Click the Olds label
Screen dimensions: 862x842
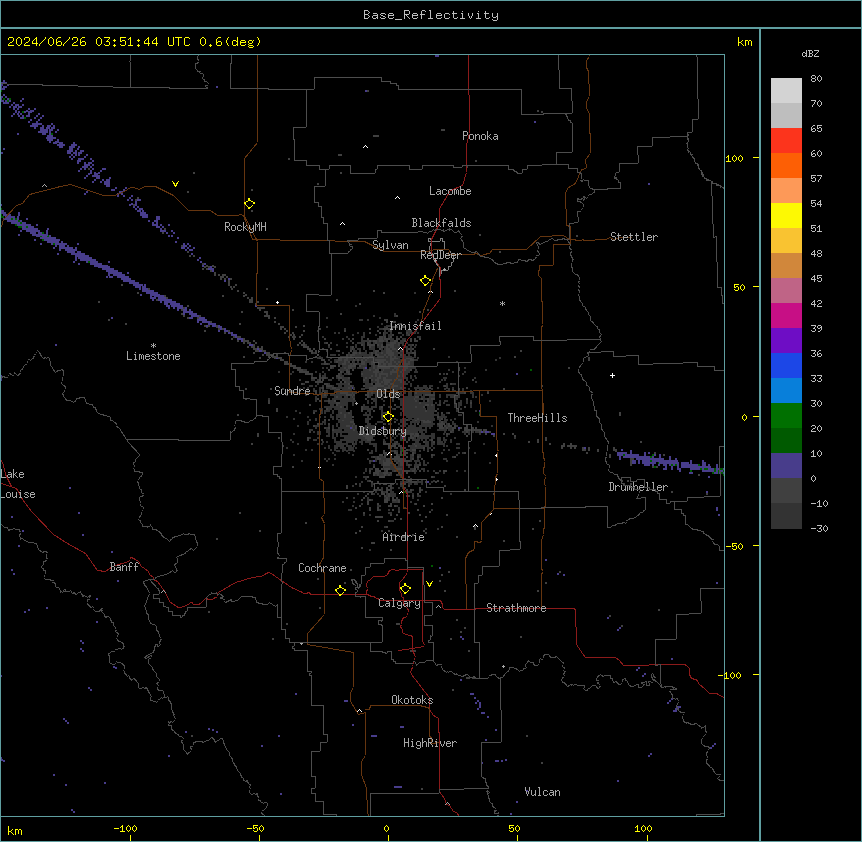click(388, 394)
